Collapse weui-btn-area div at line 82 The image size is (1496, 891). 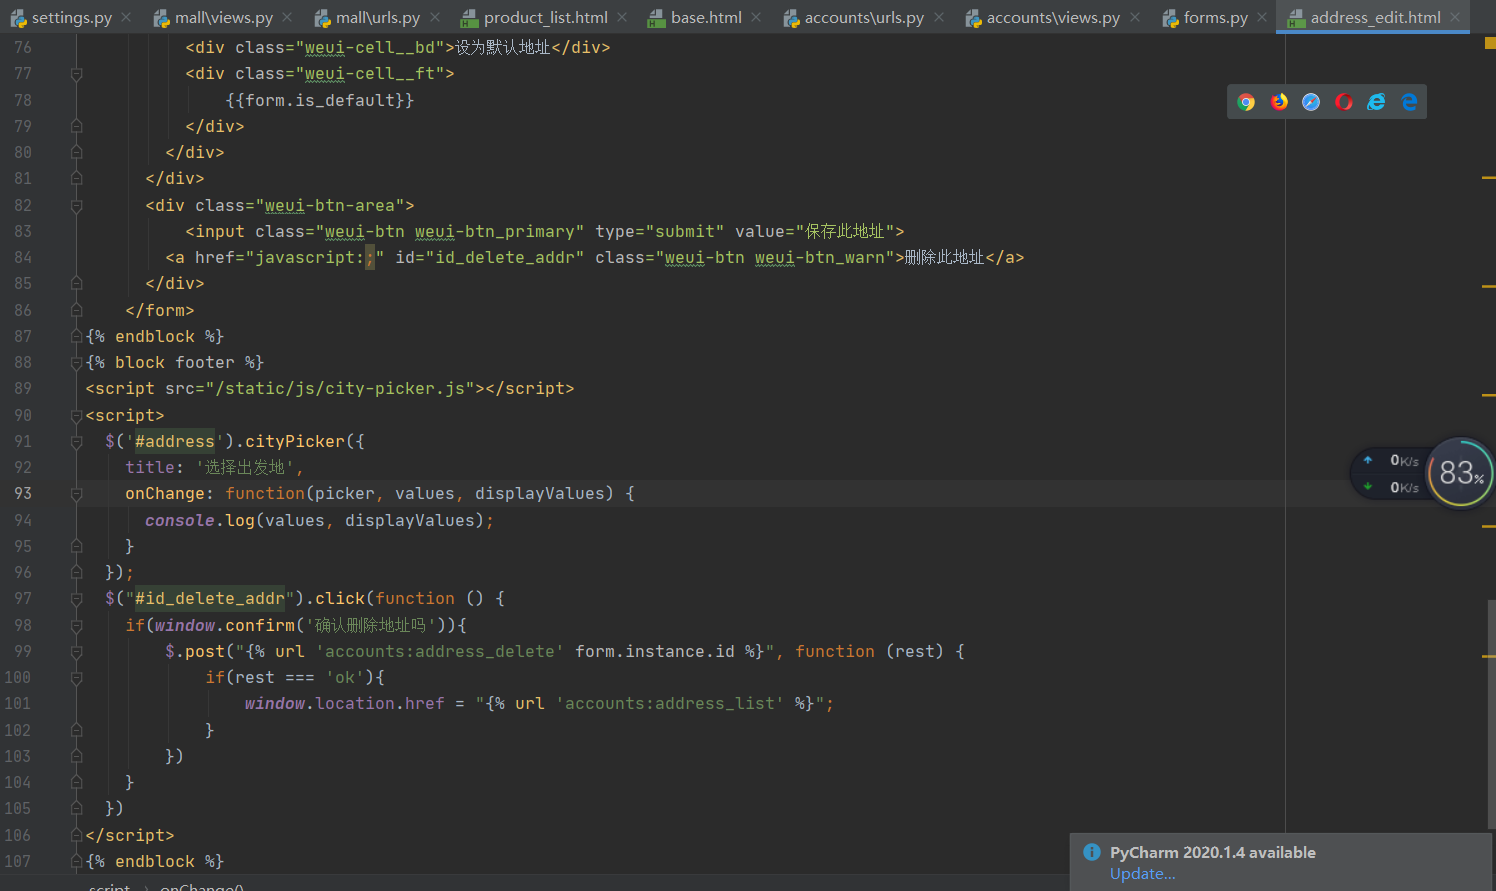pyautogui.click(x=76, y=205)
